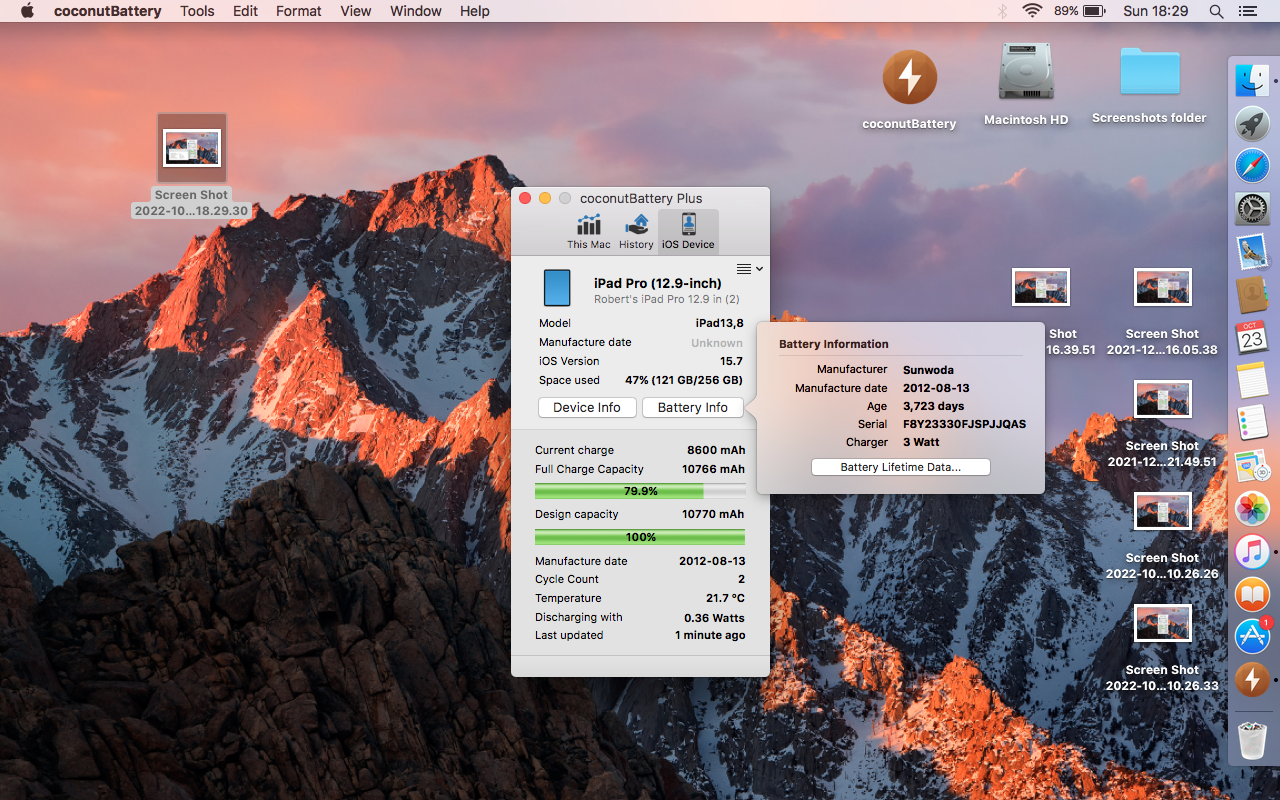Open the Edit menu
Image resolution: width=1280 pixels, height=800 pixels.
click(245, 11)
